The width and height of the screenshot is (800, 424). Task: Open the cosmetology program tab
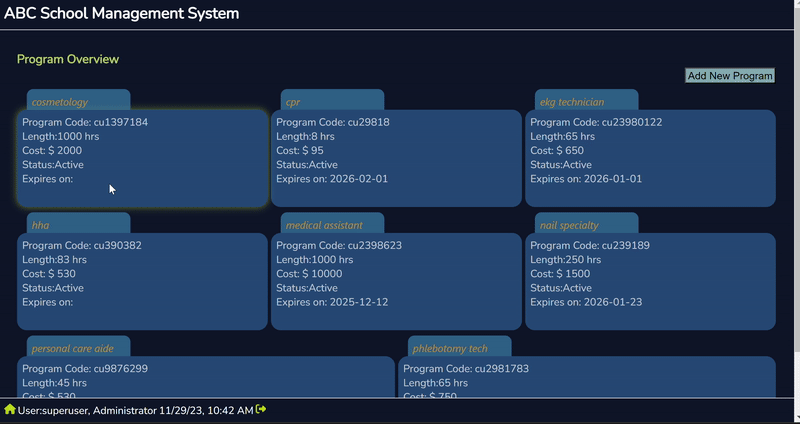pos(79,100)
